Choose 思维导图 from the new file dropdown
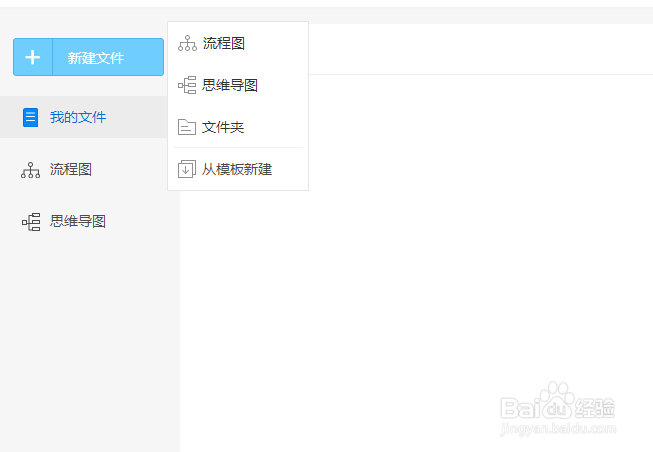The width and height of the screenshot is (653, 452). [230, 86]
